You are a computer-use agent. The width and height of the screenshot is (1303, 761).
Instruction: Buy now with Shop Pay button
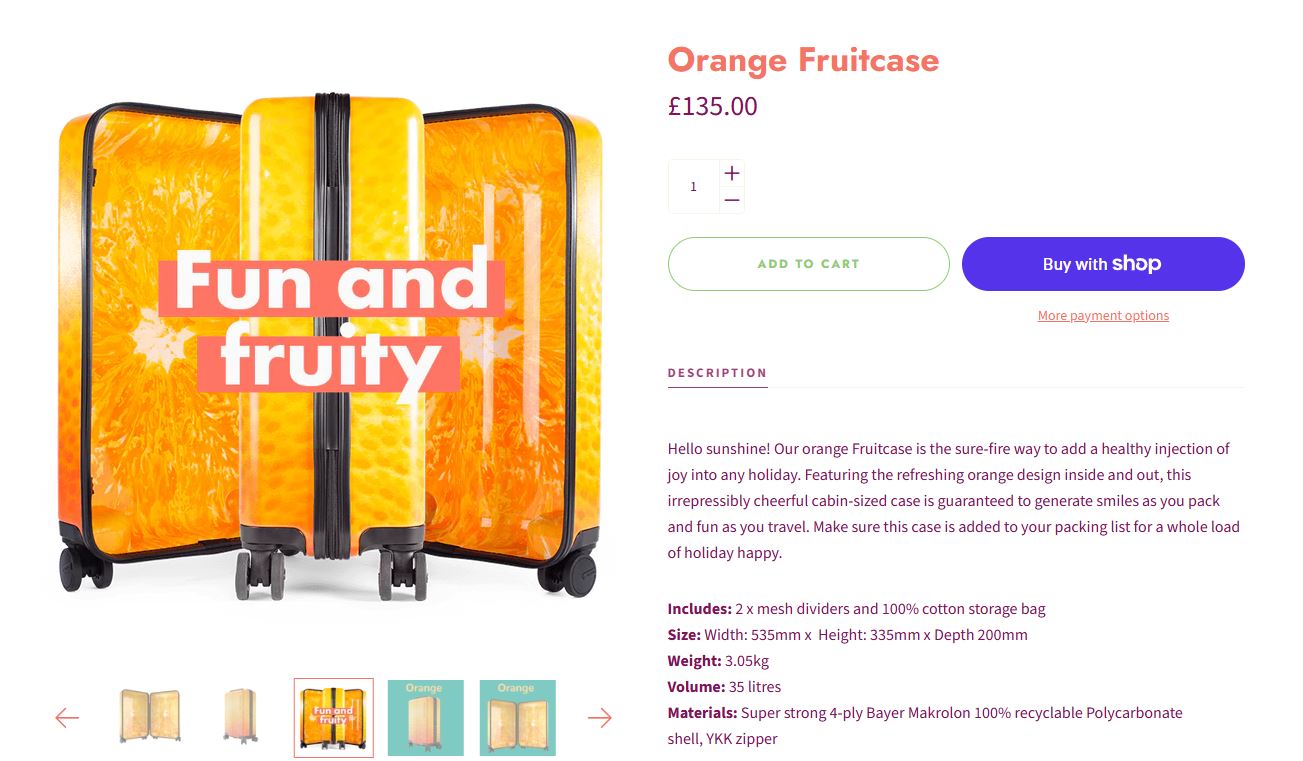tap(1103, 264)
